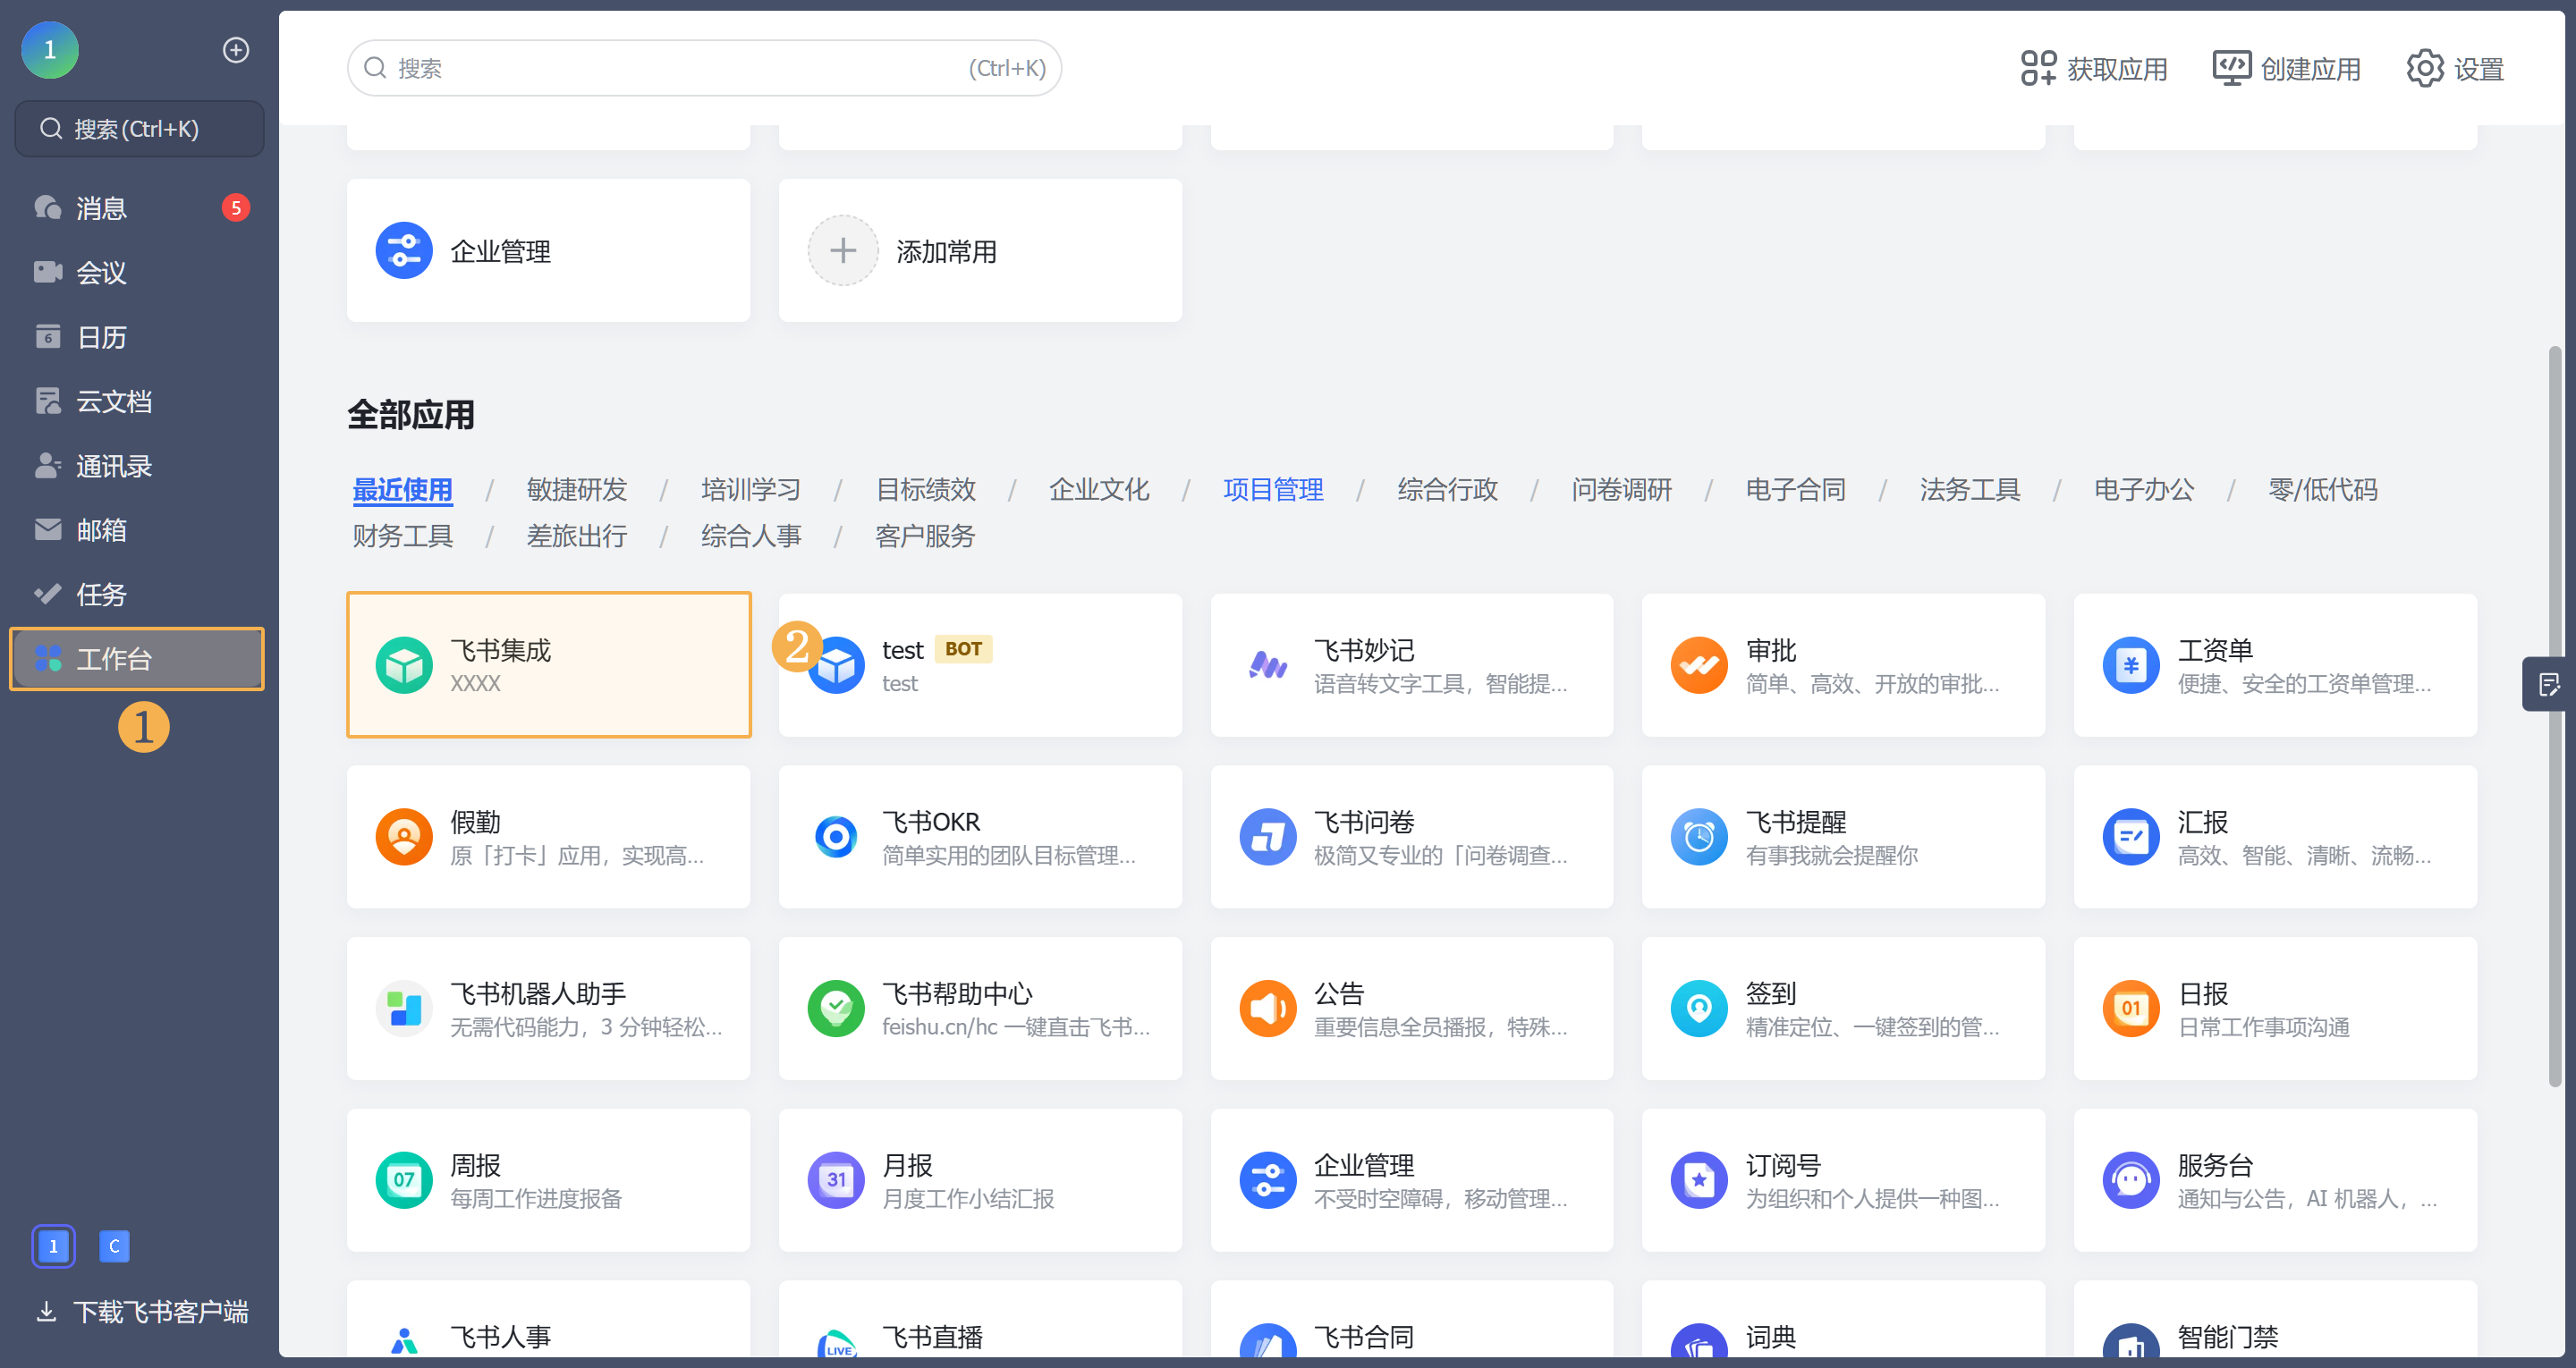Click the 添加常用 card
The height and width of the screenshot is (1368, 2576).
tap(979, 251)
